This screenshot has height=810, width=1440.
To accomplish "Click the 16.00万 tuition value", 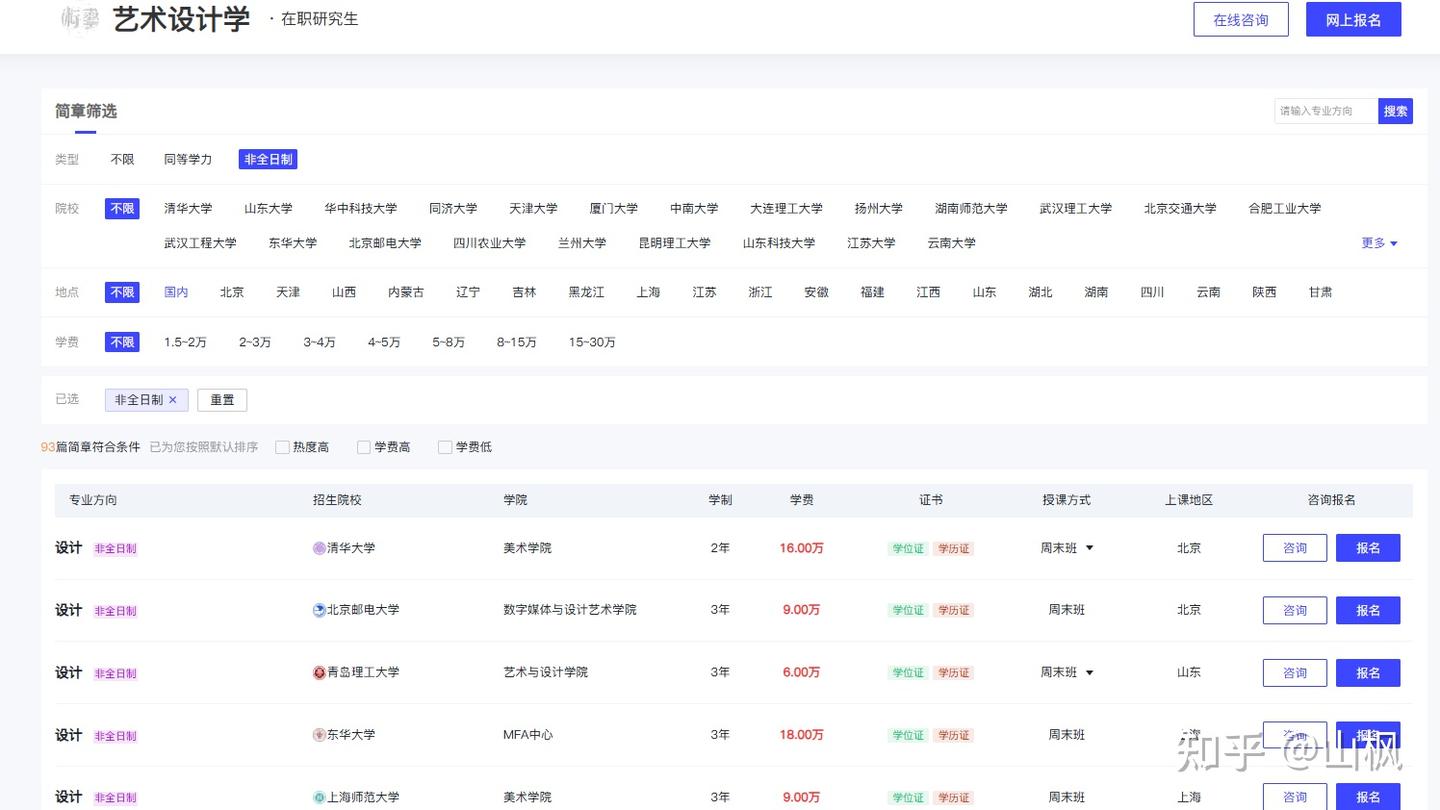I will pyautogui.click(x=801, y=548).
